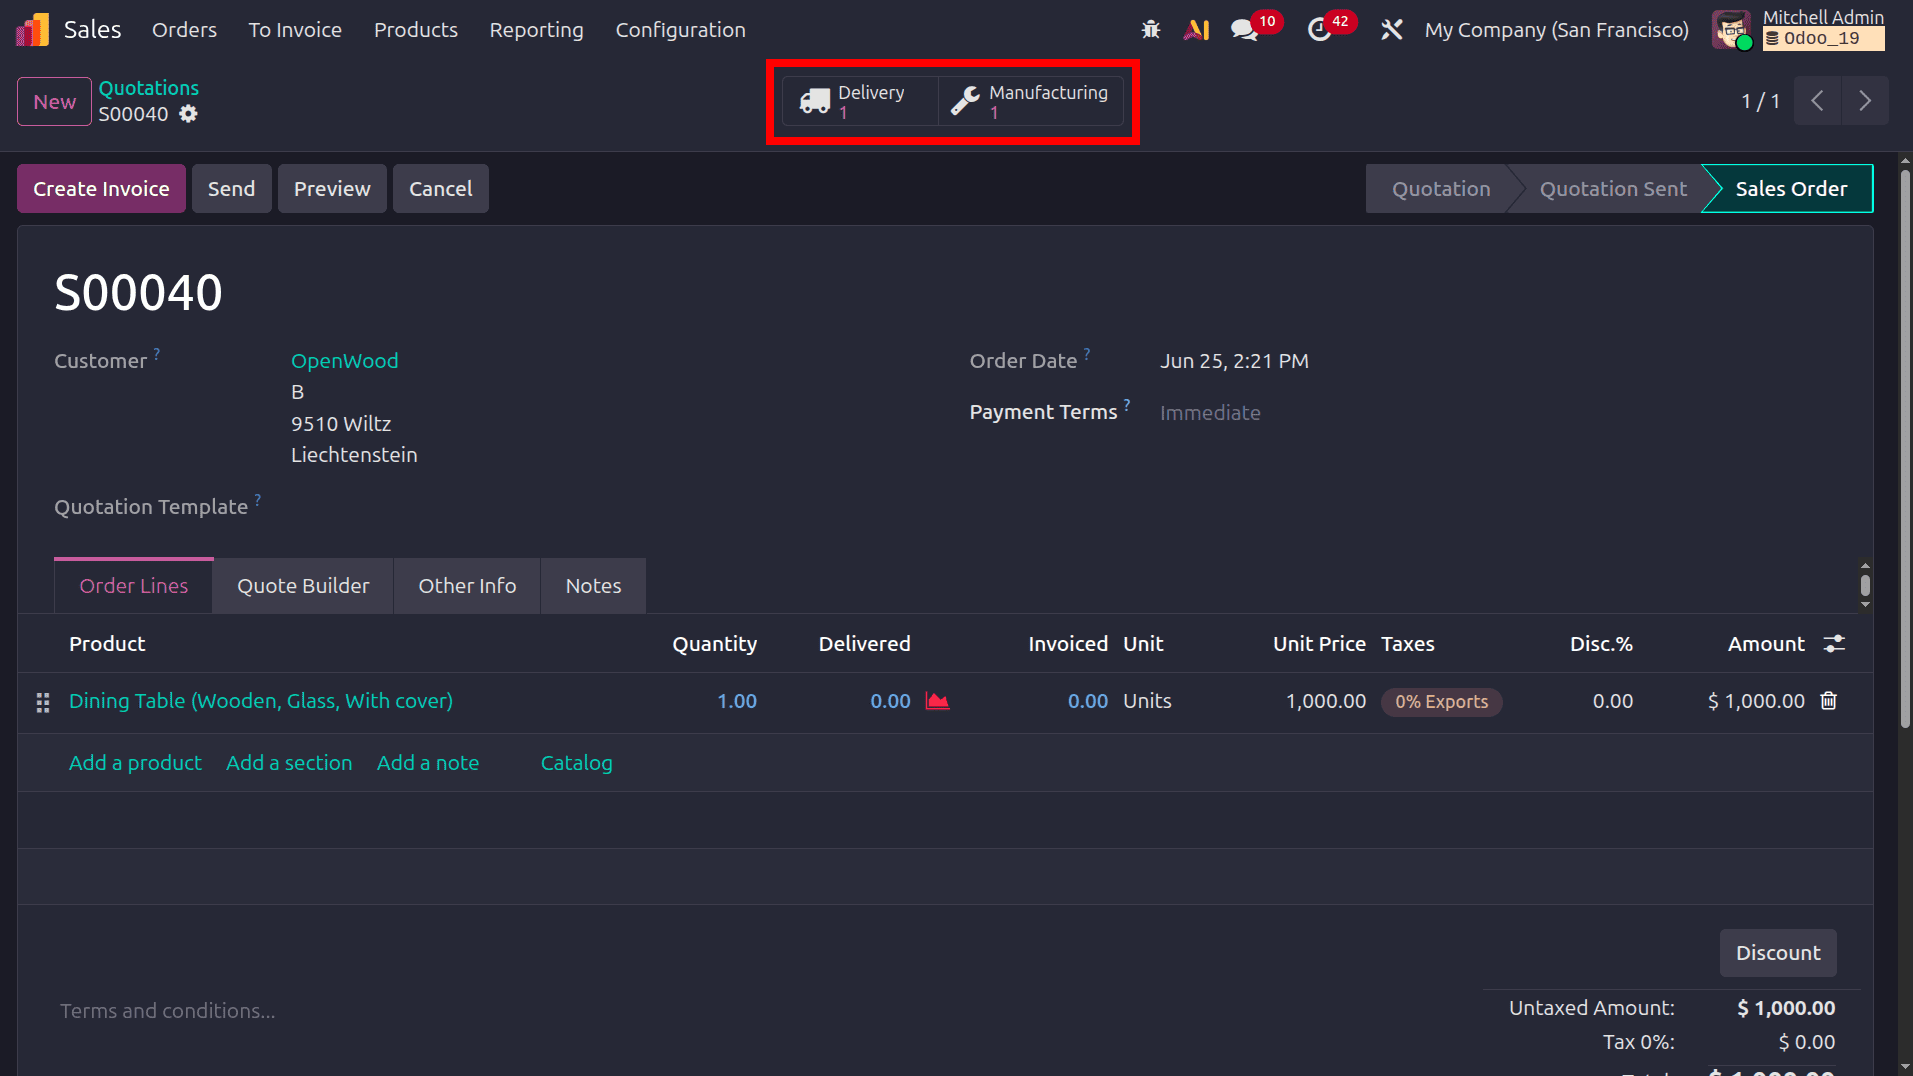
Task: Switch to the Quote Builder tab
Action: pyautogui.click(x=303, y=586)
